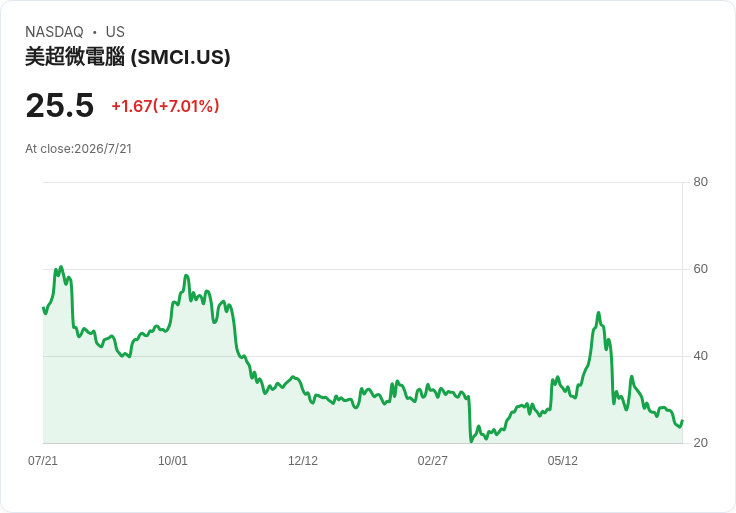Click the 07/21 x-axis date label
This screenshot has height=513, width=736.
[x=43, y=460]
